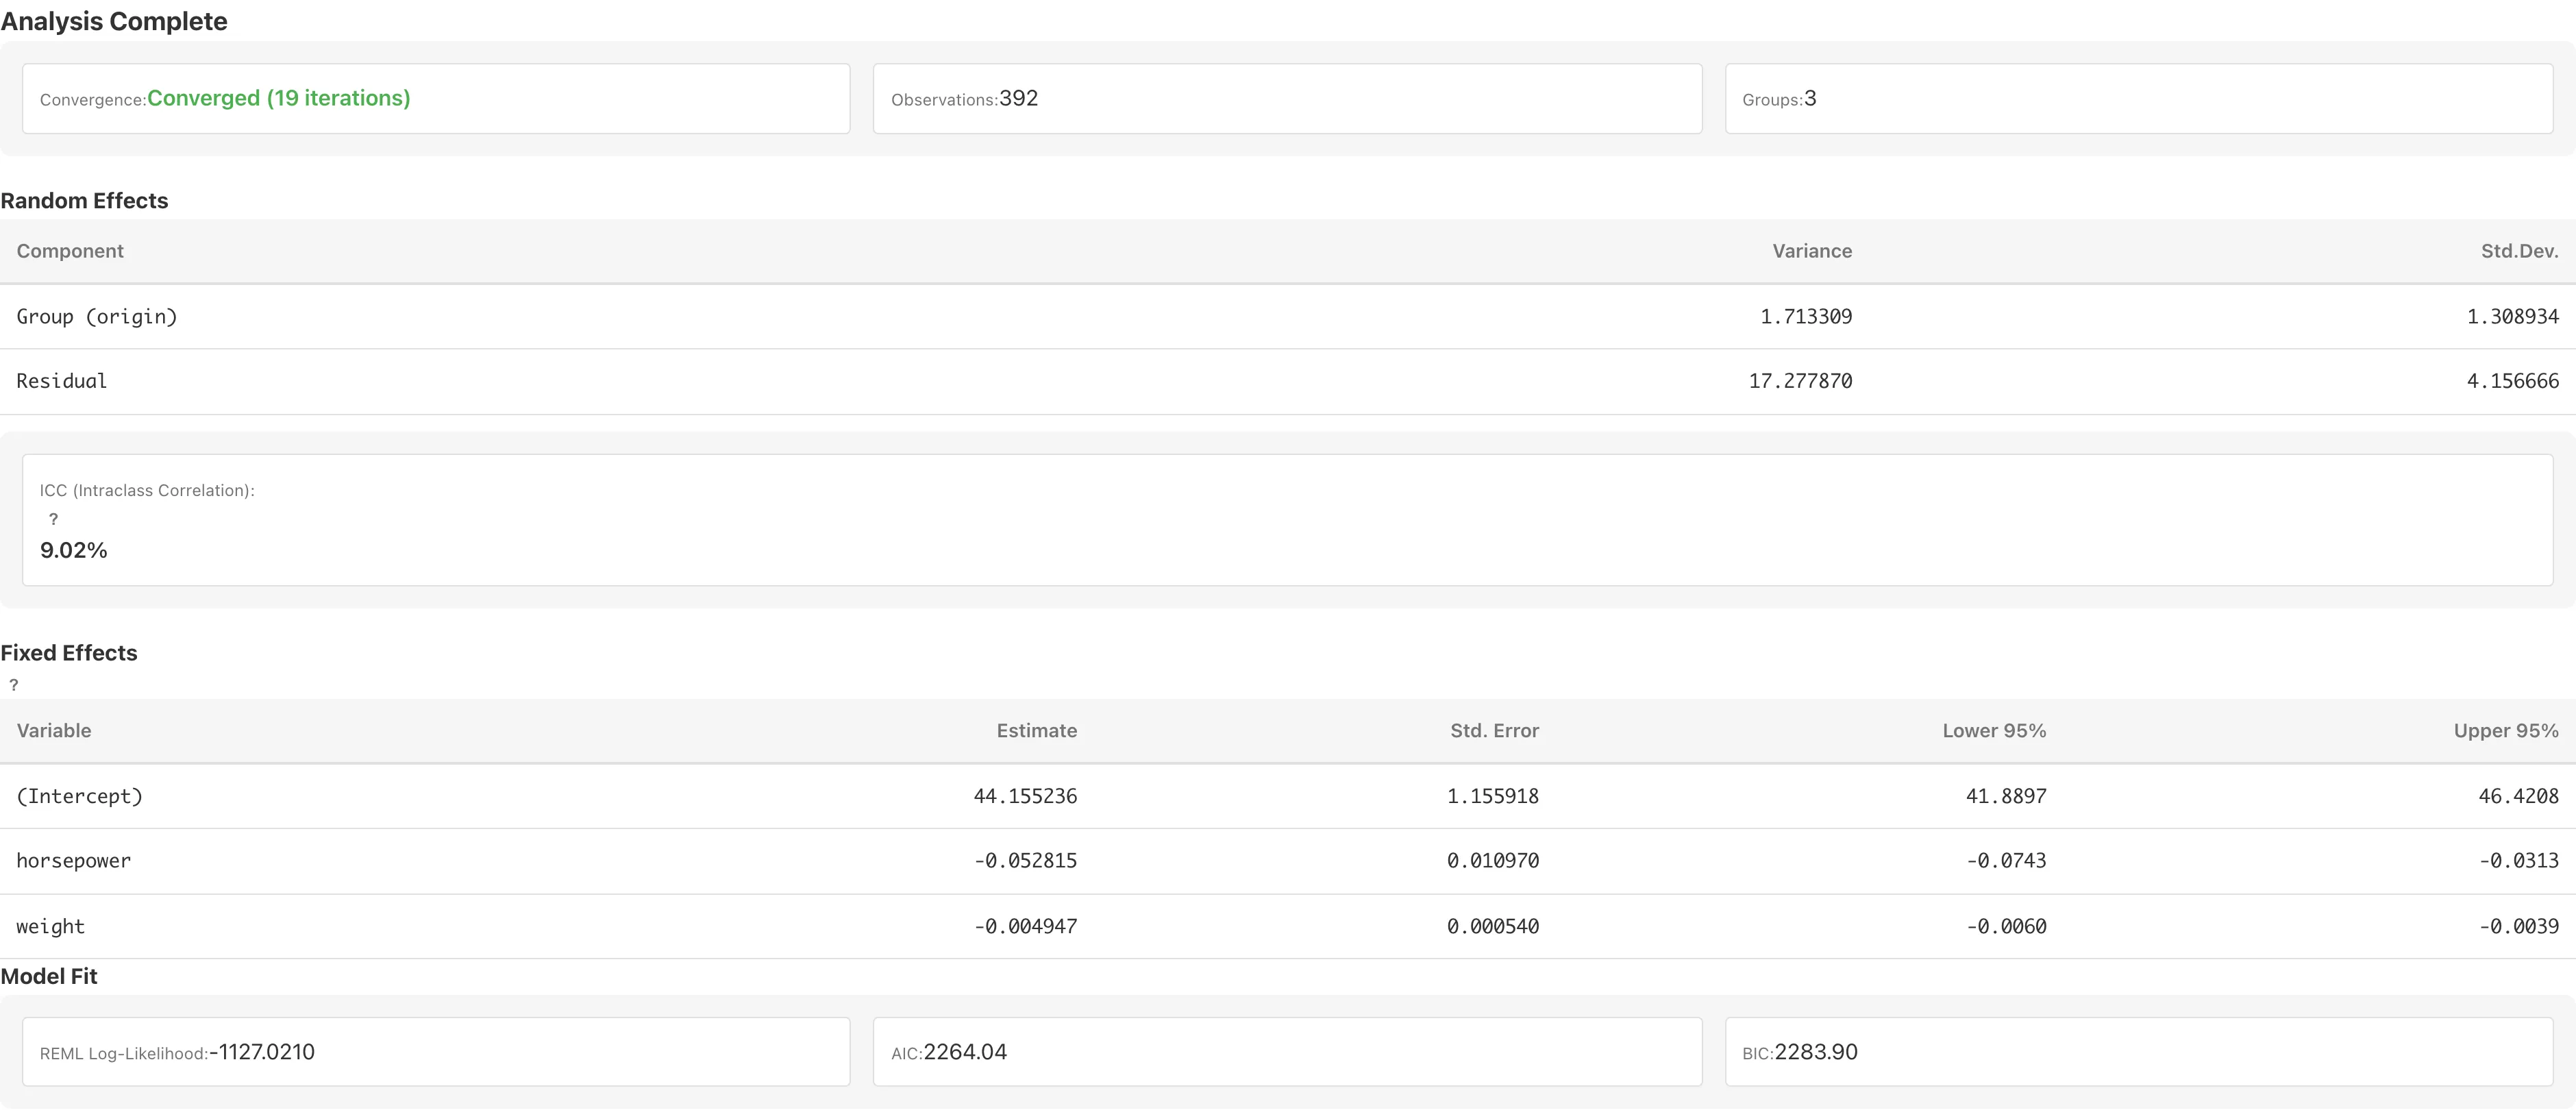Click the ICC help question mark icon
Image resolution: width=2576 pixels, height=1110 pixels.
tap(53, 519)
